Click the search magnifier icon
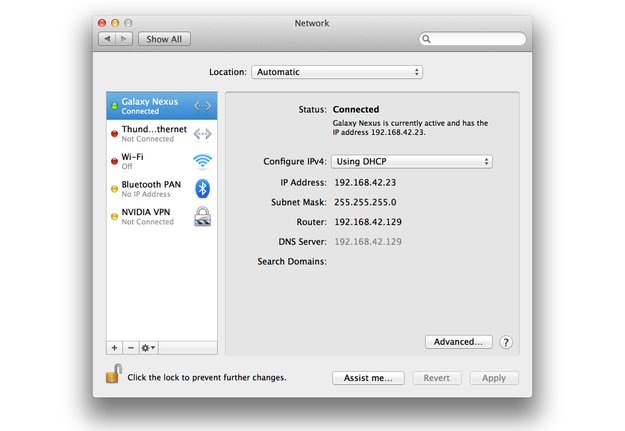Viewport: 625px width, 431px height. [x=426, y=39]
